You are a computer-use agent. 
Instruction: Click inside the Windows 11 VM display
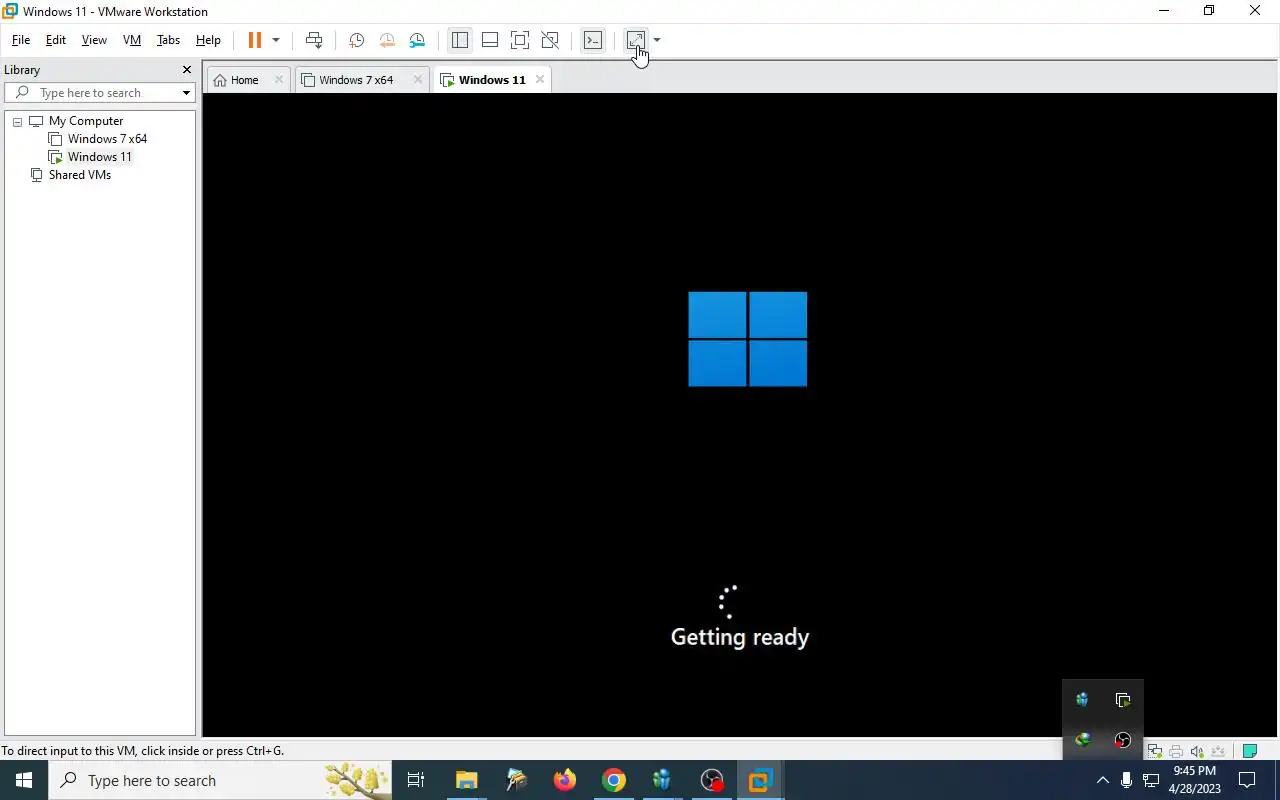[x=740, y=415]
